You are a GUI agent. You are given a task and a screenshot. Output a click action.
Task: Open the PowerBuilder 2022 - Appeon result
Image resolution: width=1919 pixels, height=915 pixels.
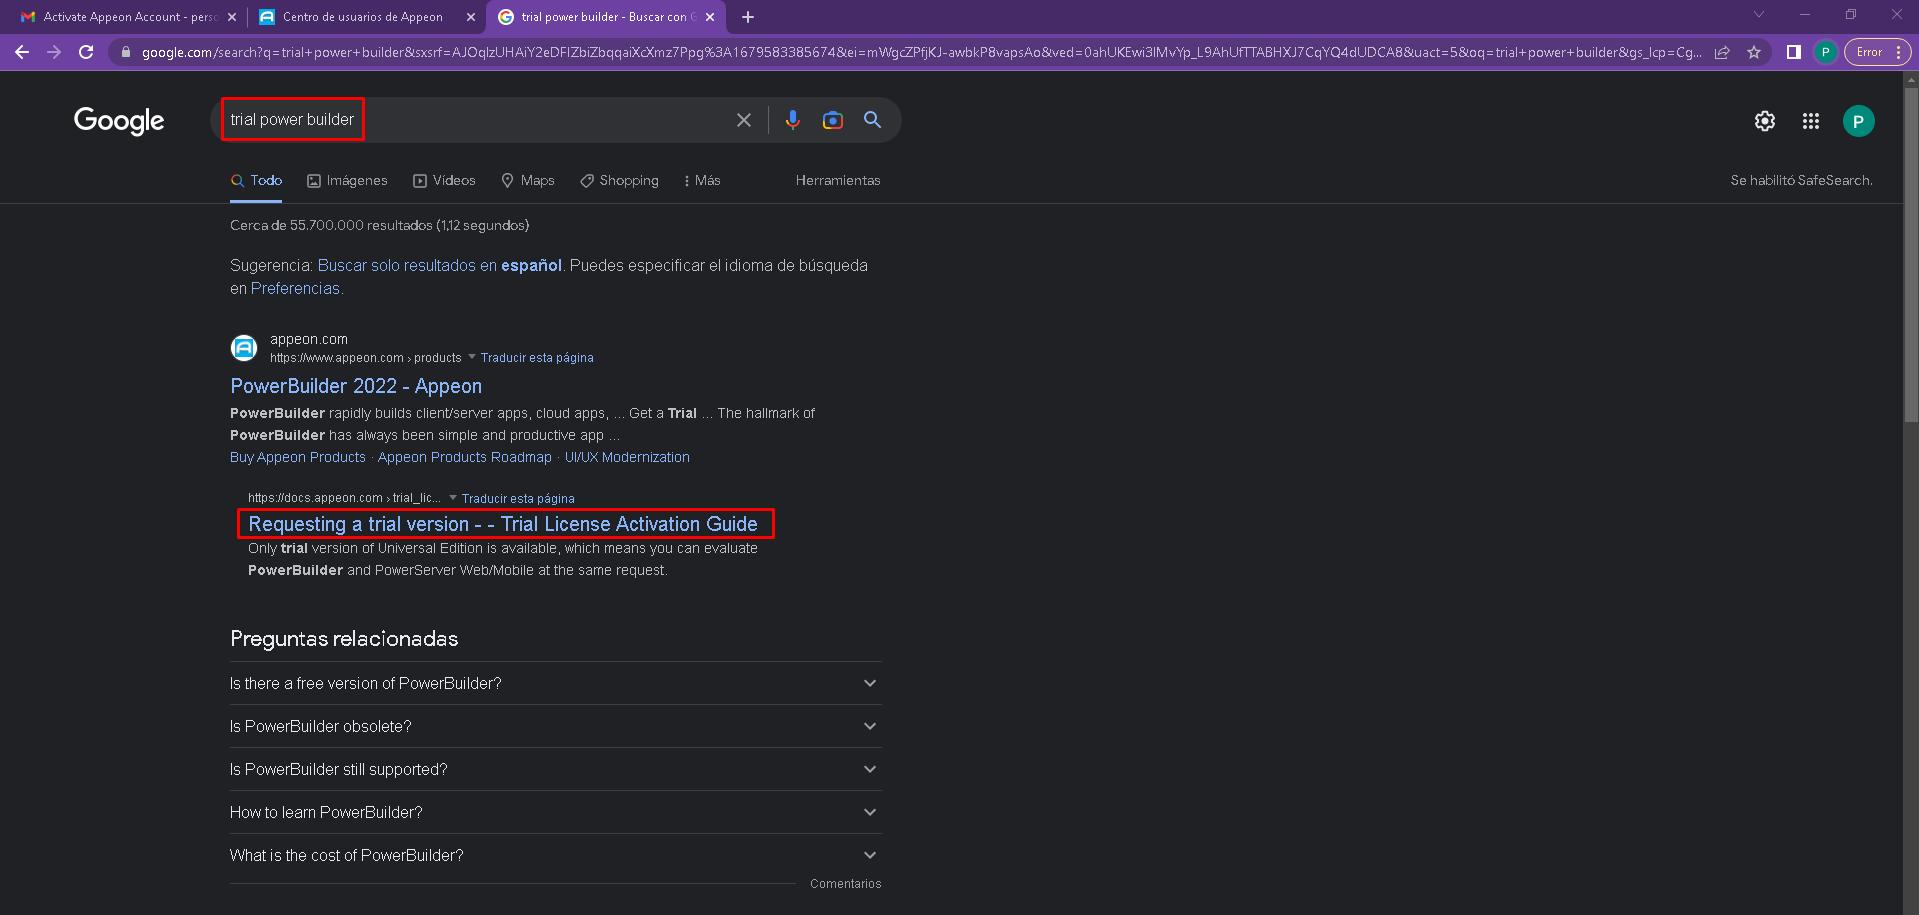356,386
